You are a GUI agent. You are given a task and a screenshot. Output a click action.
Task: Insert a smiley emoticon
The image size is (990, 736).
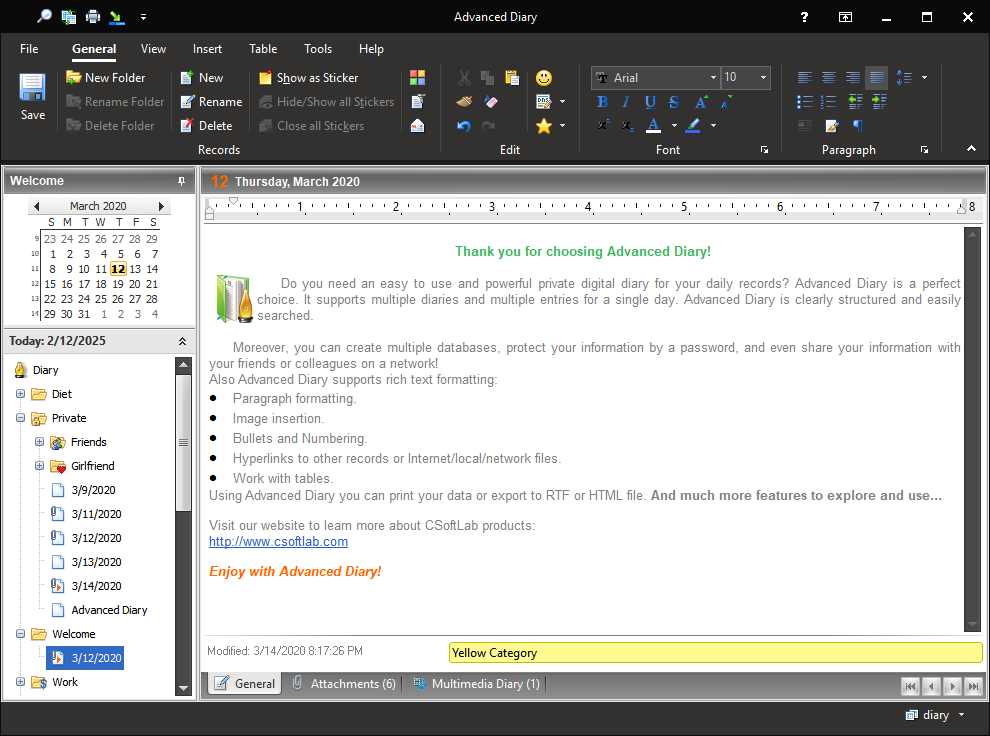(544, 78)
